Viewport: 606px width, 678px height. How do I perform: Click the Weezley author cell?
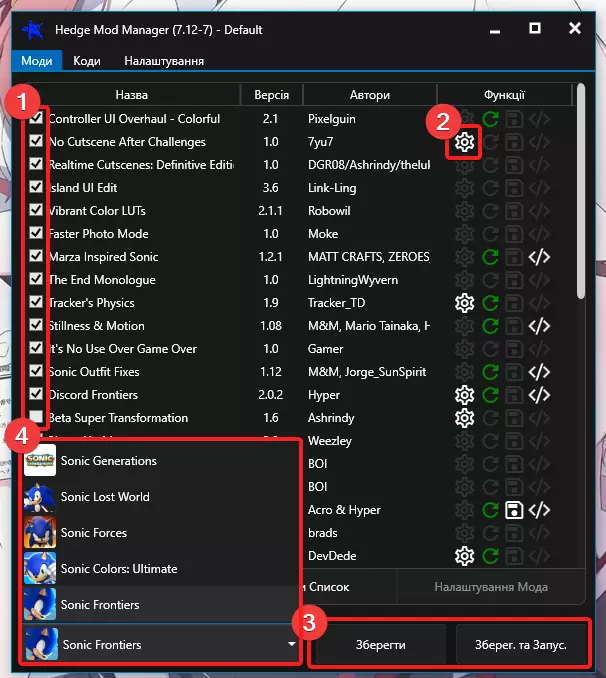330,441
